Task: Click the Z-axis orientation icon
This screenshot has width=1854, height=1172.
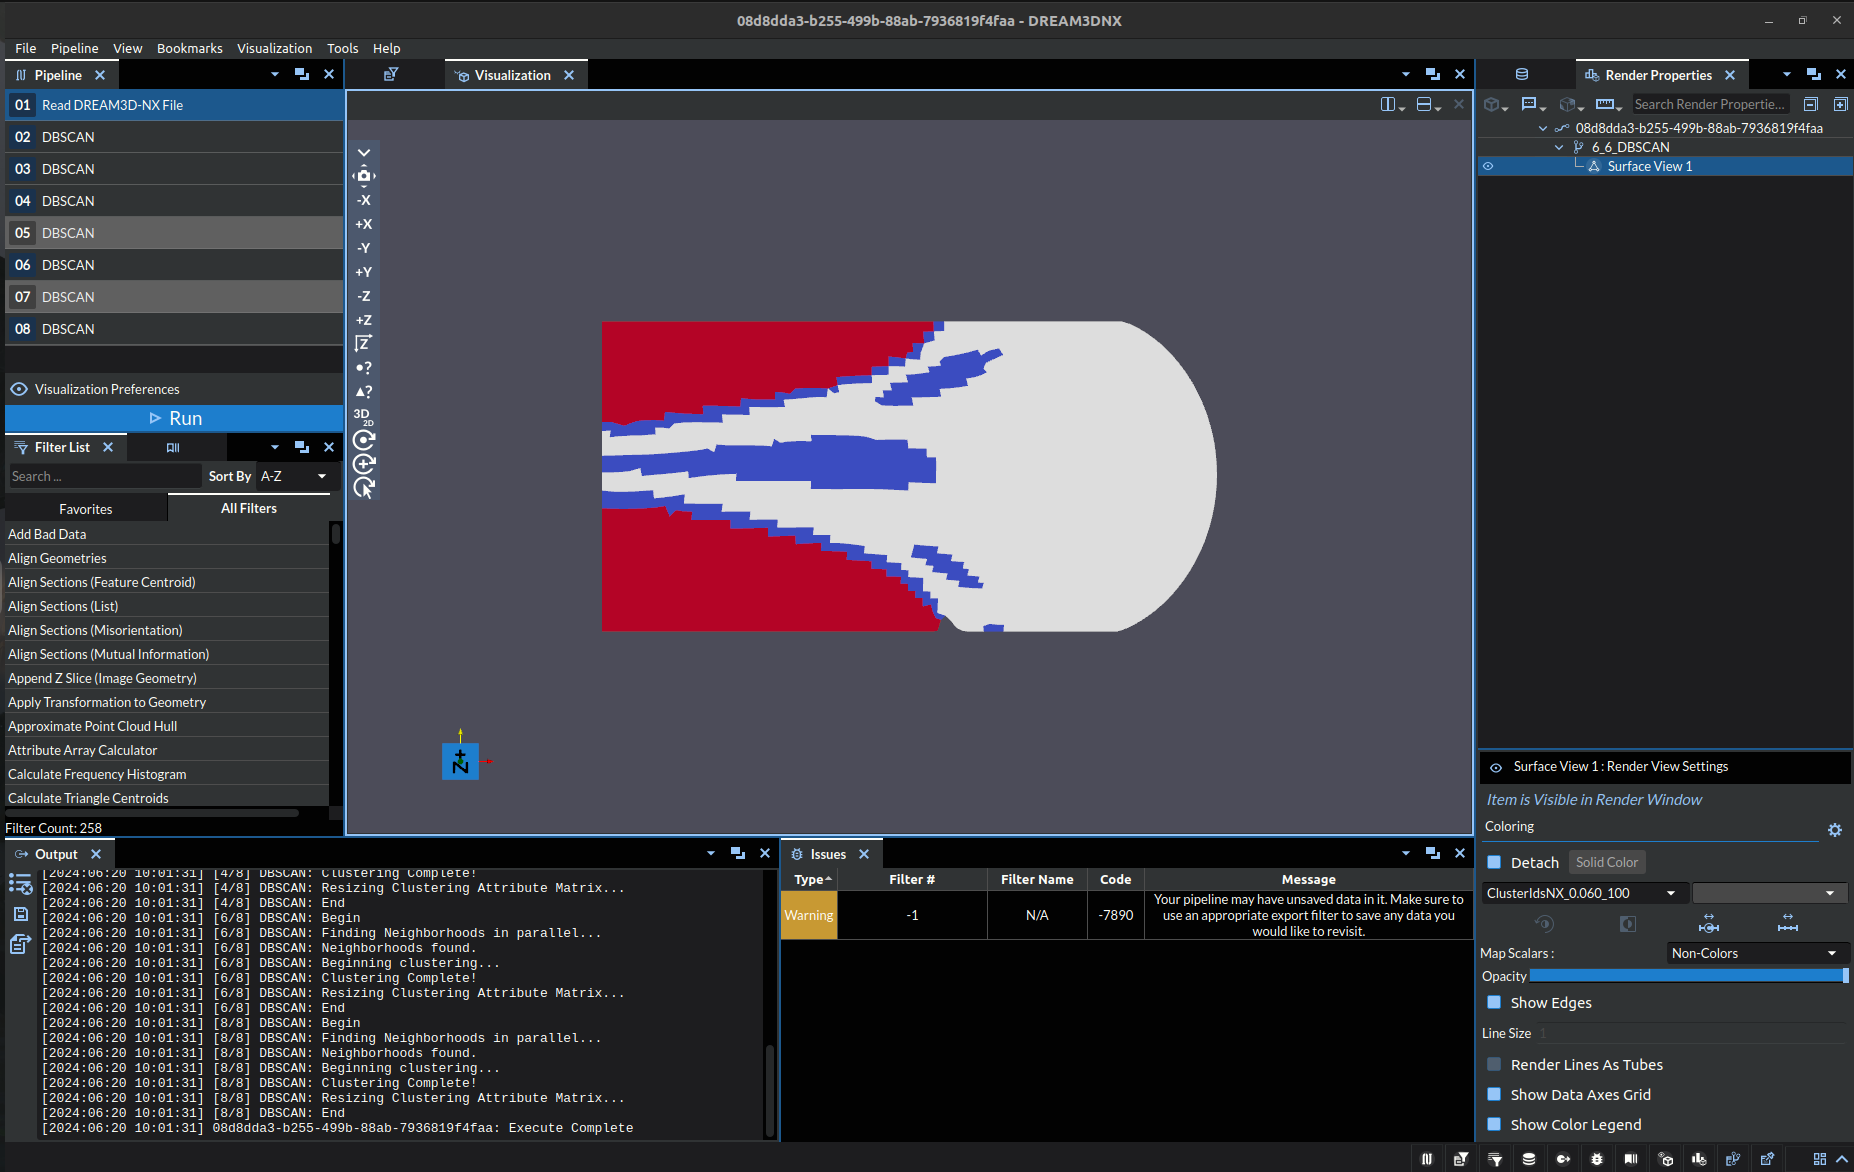Action: (364, 344)
